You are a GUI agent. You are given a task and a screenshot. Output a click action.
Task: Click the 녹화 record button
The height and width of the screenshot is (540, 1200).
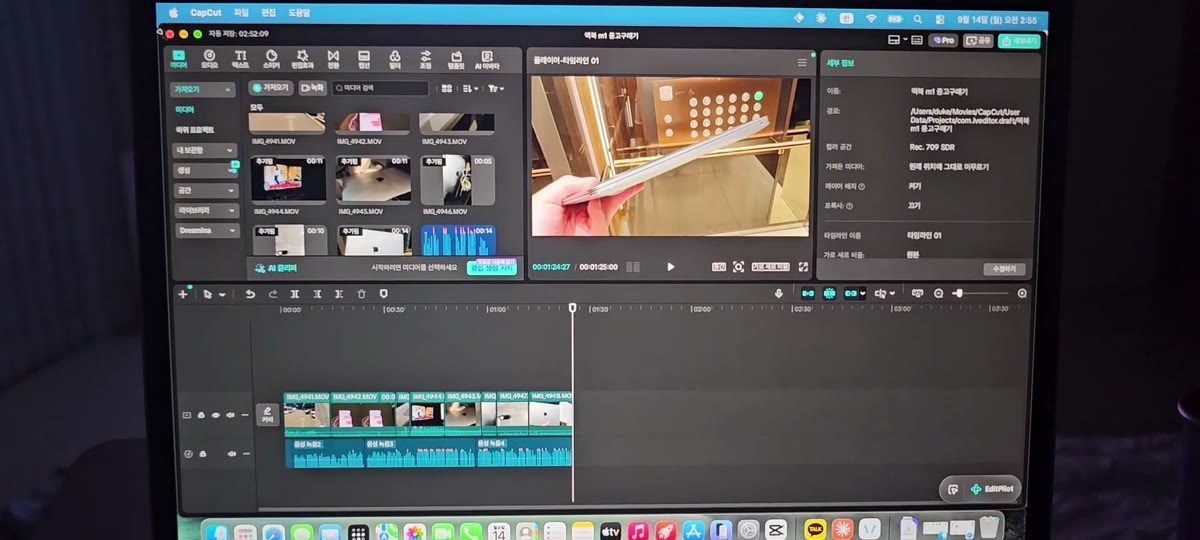point(313,88)
